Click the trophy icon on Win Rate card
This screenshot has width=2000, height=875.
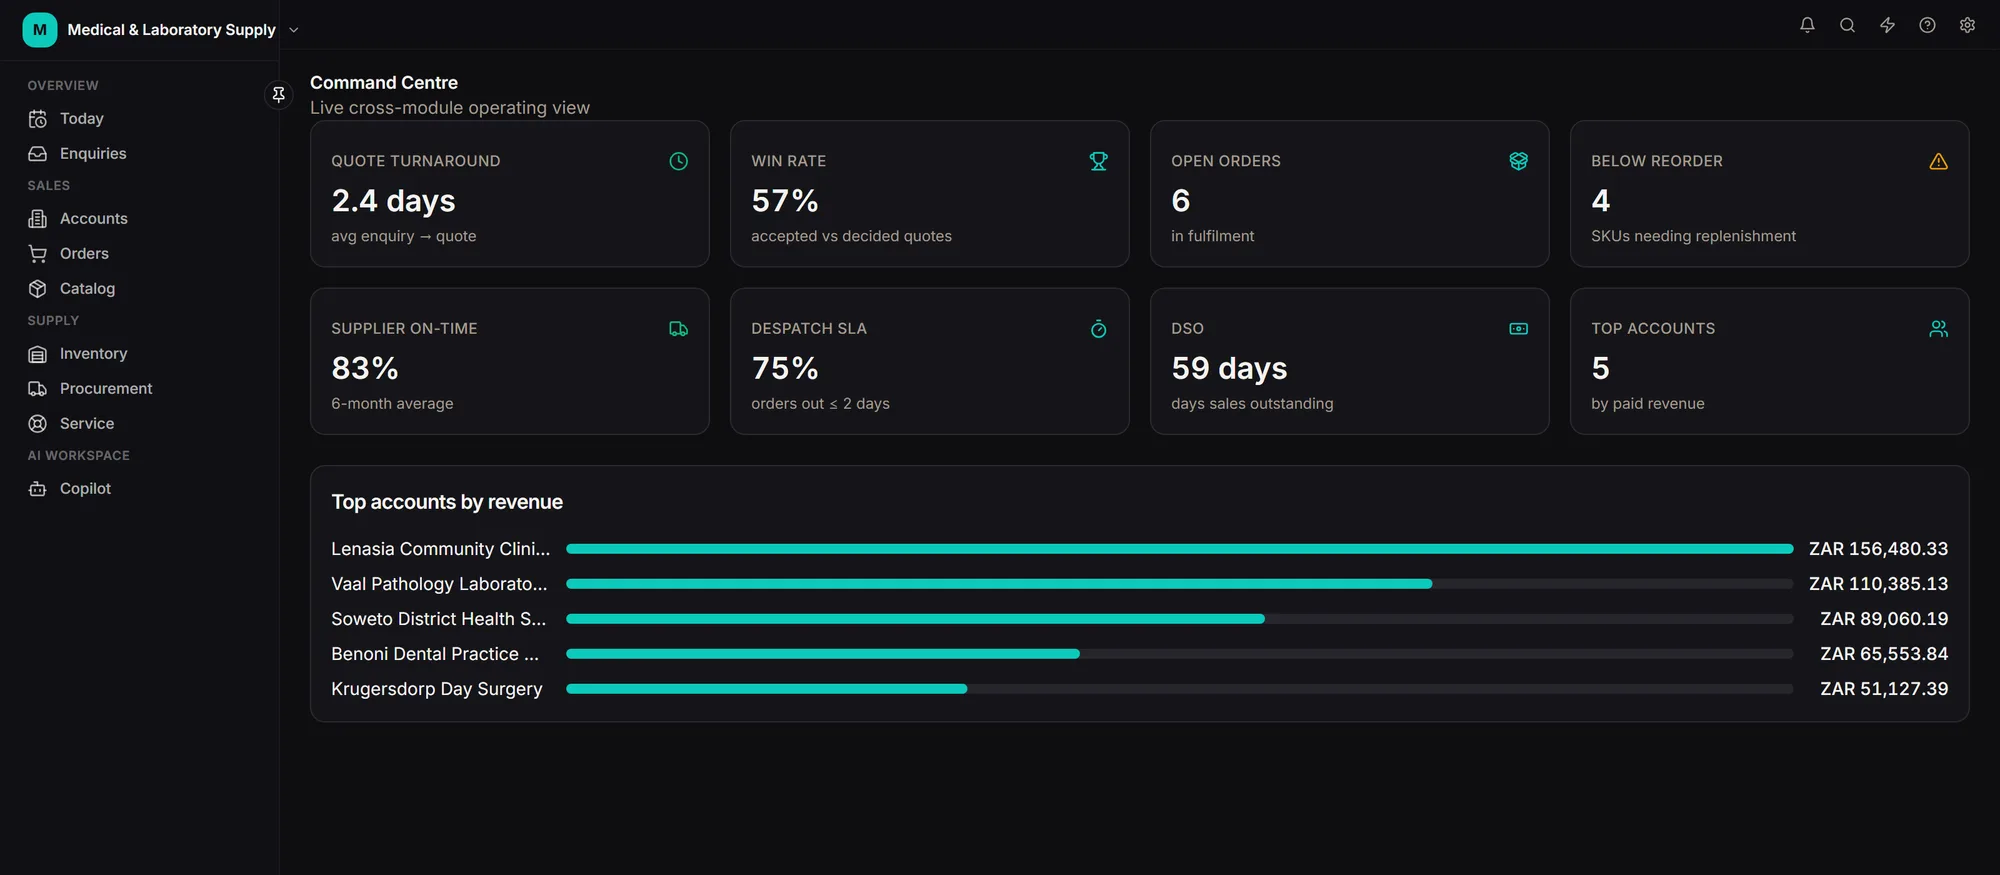click(x=1098, y=161)
